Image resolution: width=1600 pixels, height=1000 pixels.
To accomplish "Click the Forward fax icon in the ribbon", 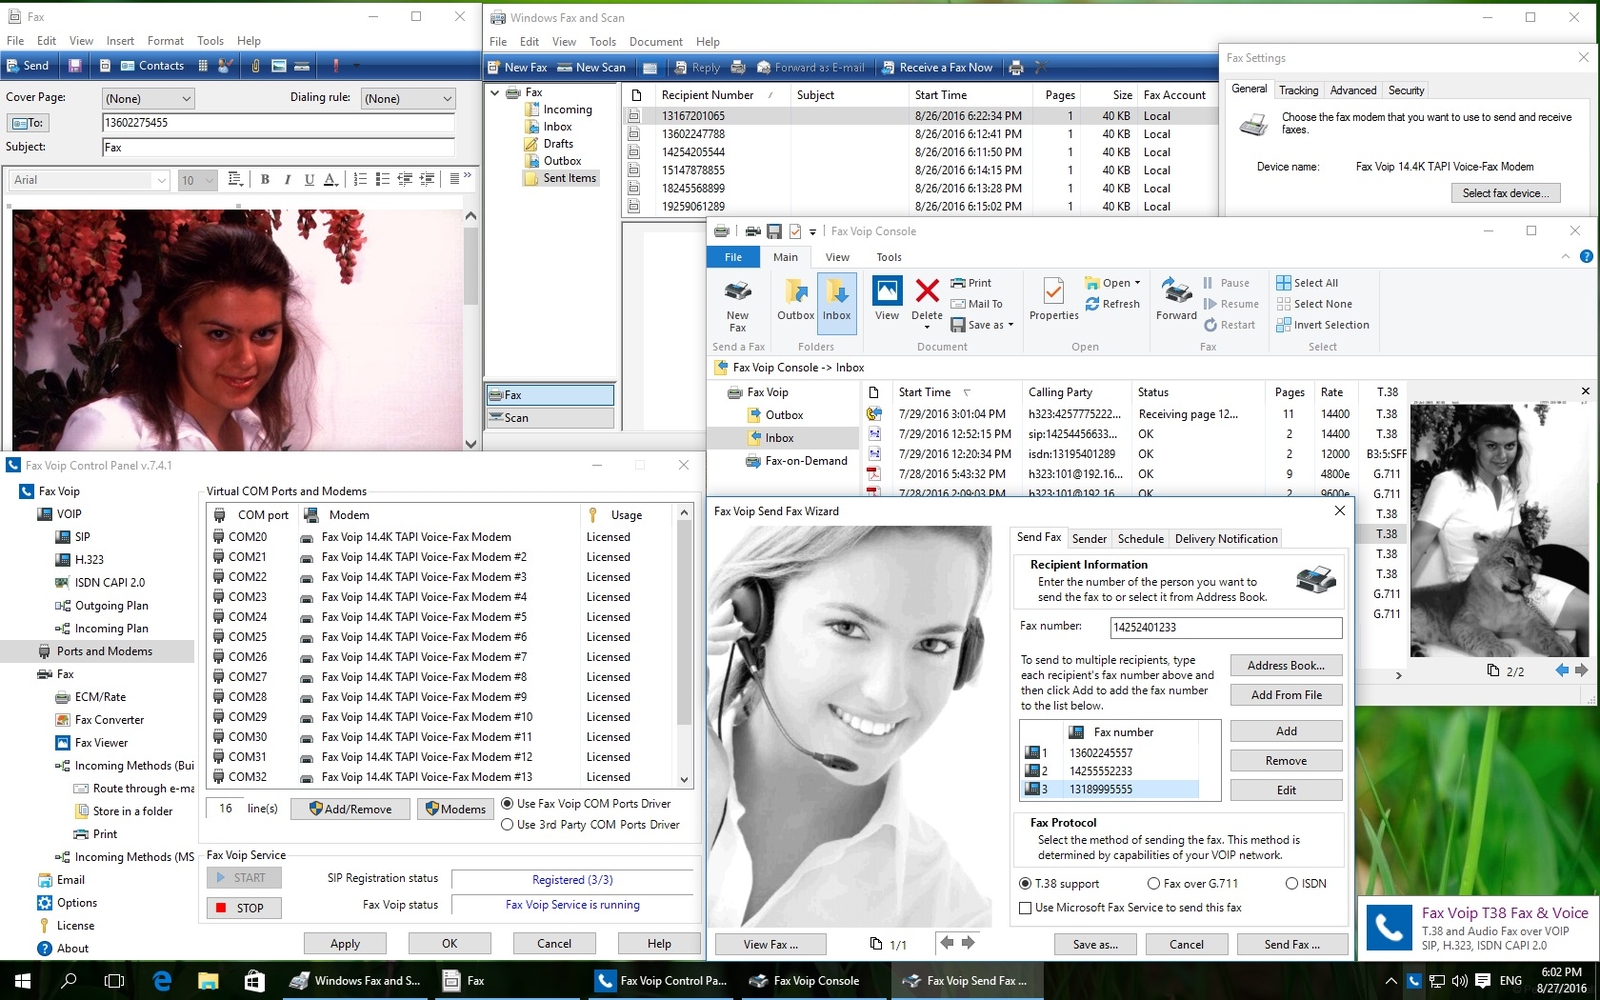I will (1176, 300).
